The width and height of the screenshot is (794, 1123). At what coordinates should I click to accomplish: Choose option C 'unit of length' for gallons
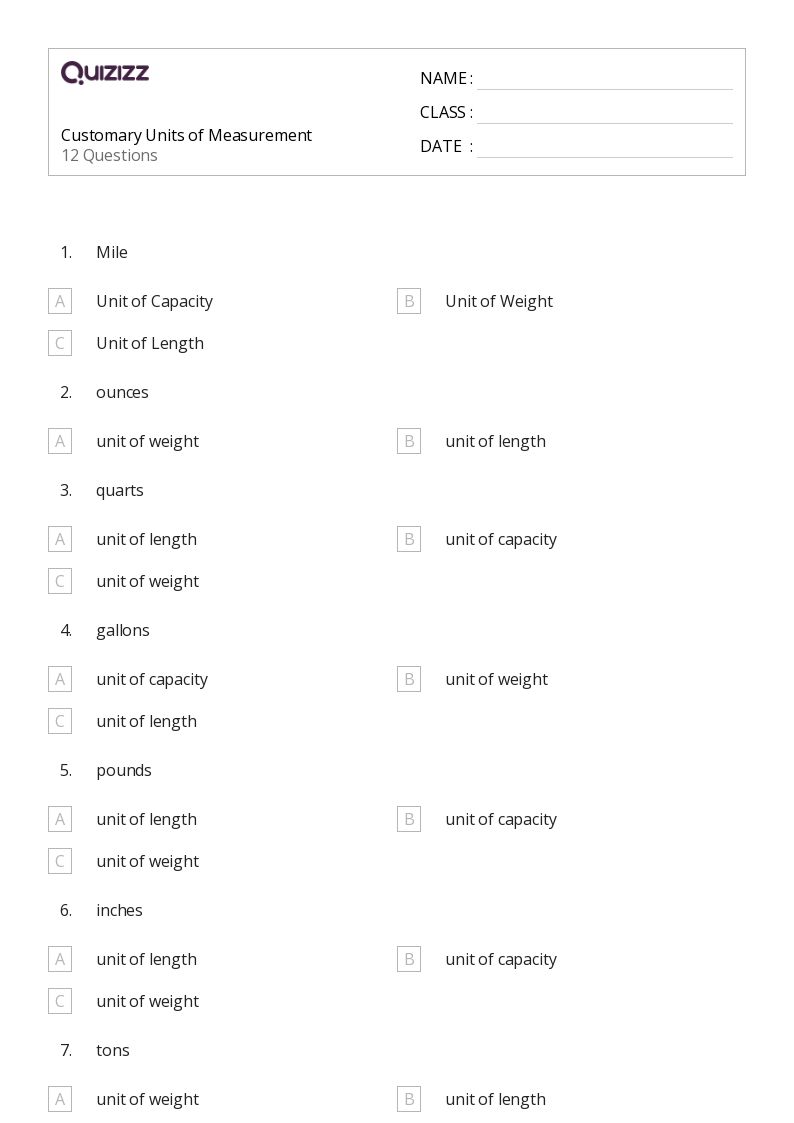coord(60,721)
